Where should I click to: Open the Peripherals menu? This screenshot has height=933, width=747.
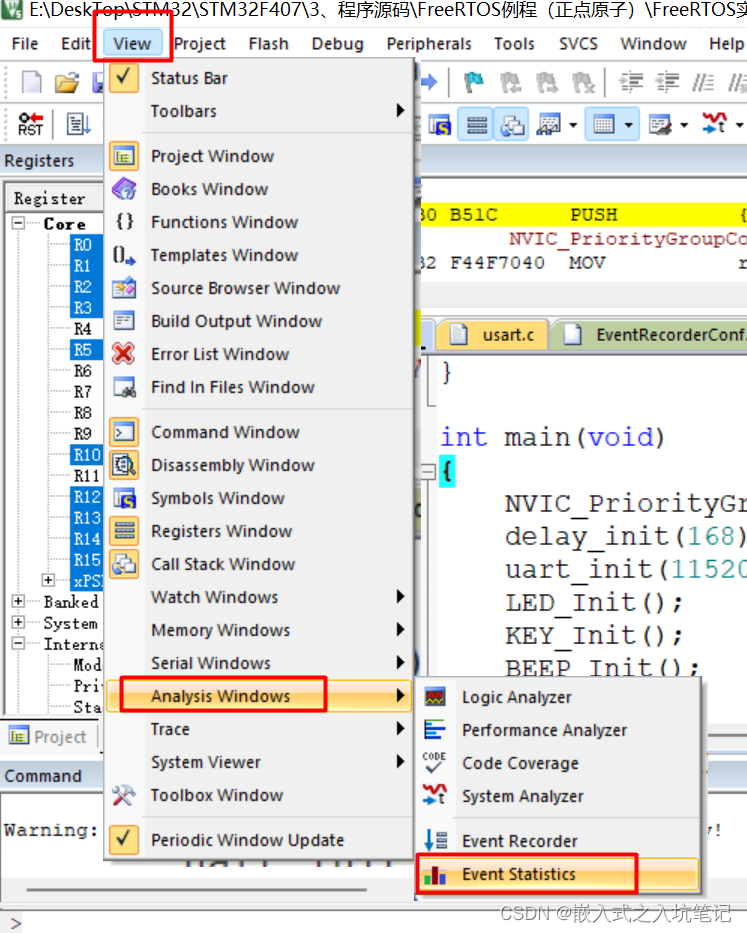point(429,44)
